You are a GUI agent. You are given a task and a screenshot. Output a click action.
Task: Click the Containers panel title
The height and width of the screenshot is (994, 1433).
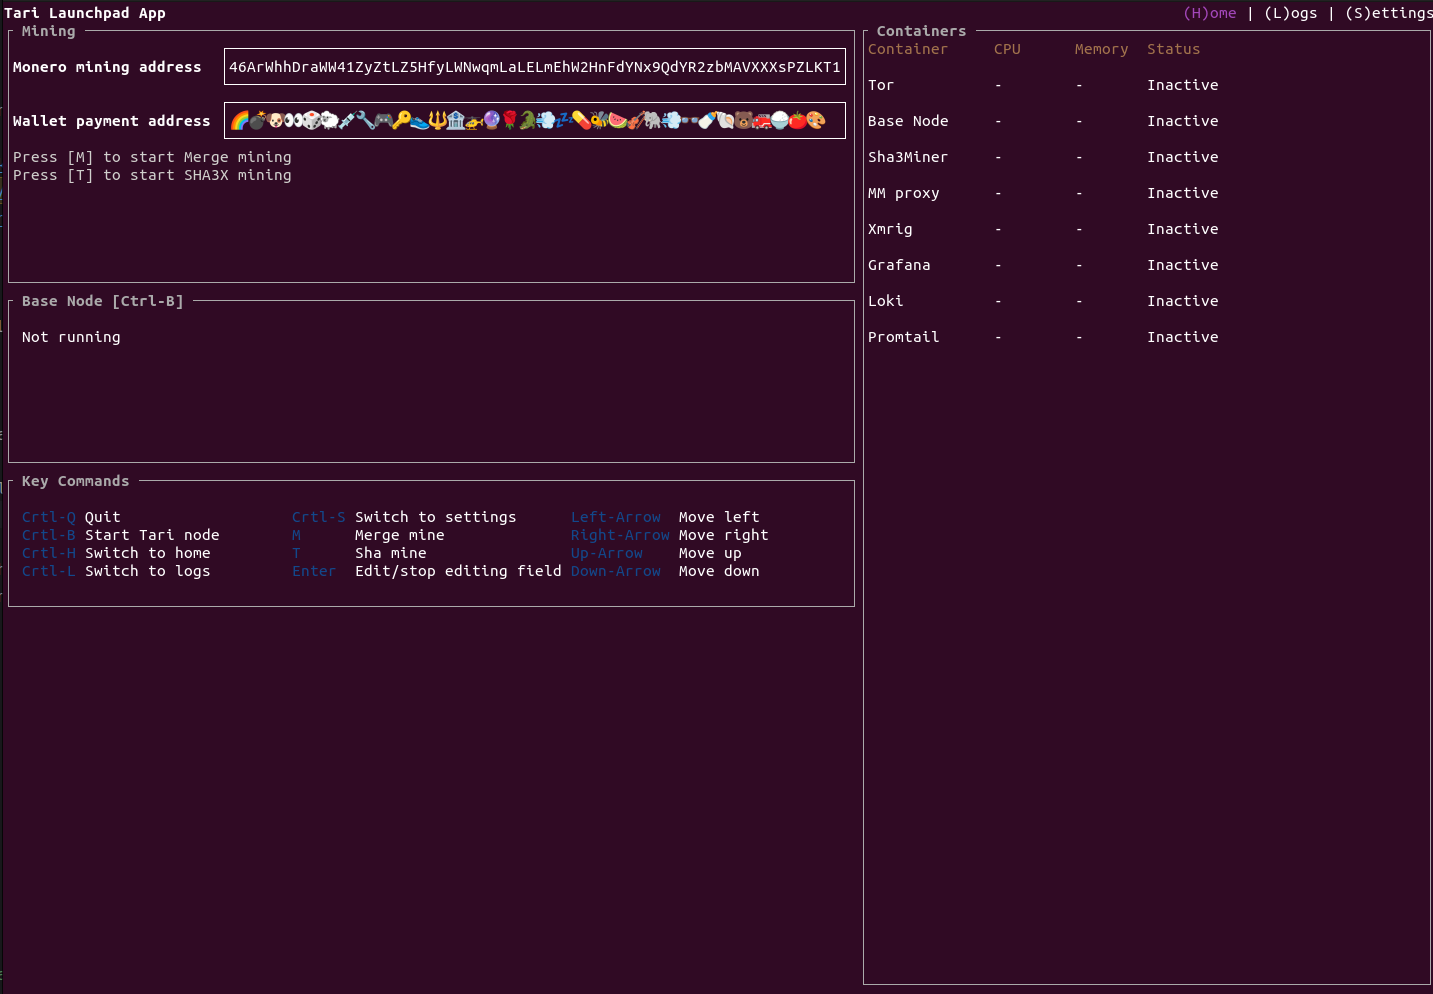(x=921, y=31)
